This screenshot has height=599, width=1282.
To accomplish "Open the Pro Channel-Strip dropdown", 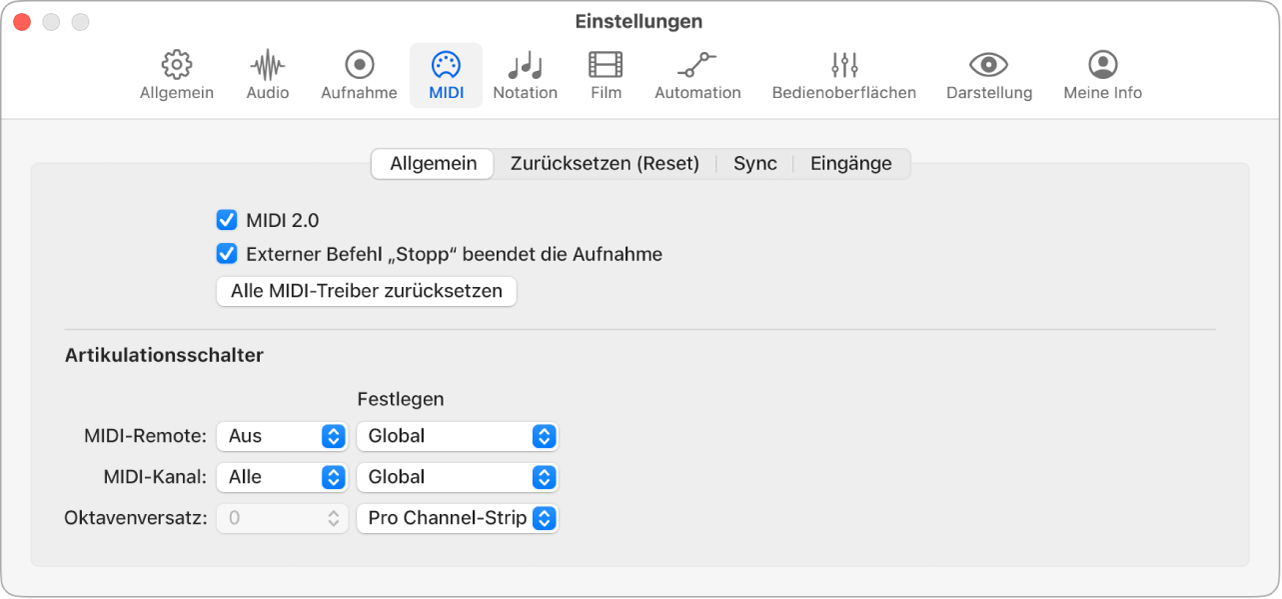I will 457,518.
